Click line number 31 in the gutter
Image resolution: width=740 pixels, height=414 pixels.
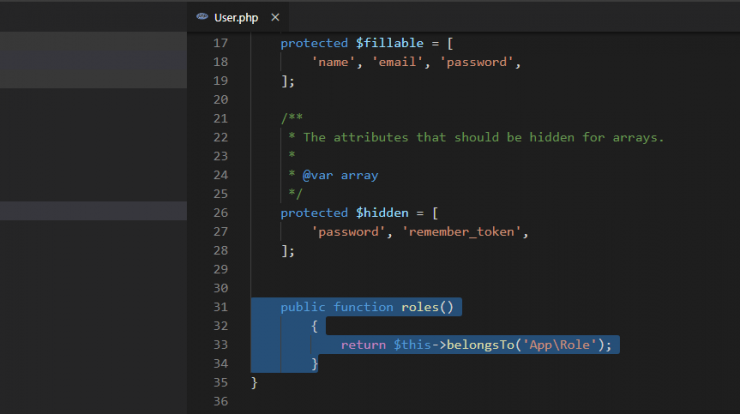coord(220,307)
